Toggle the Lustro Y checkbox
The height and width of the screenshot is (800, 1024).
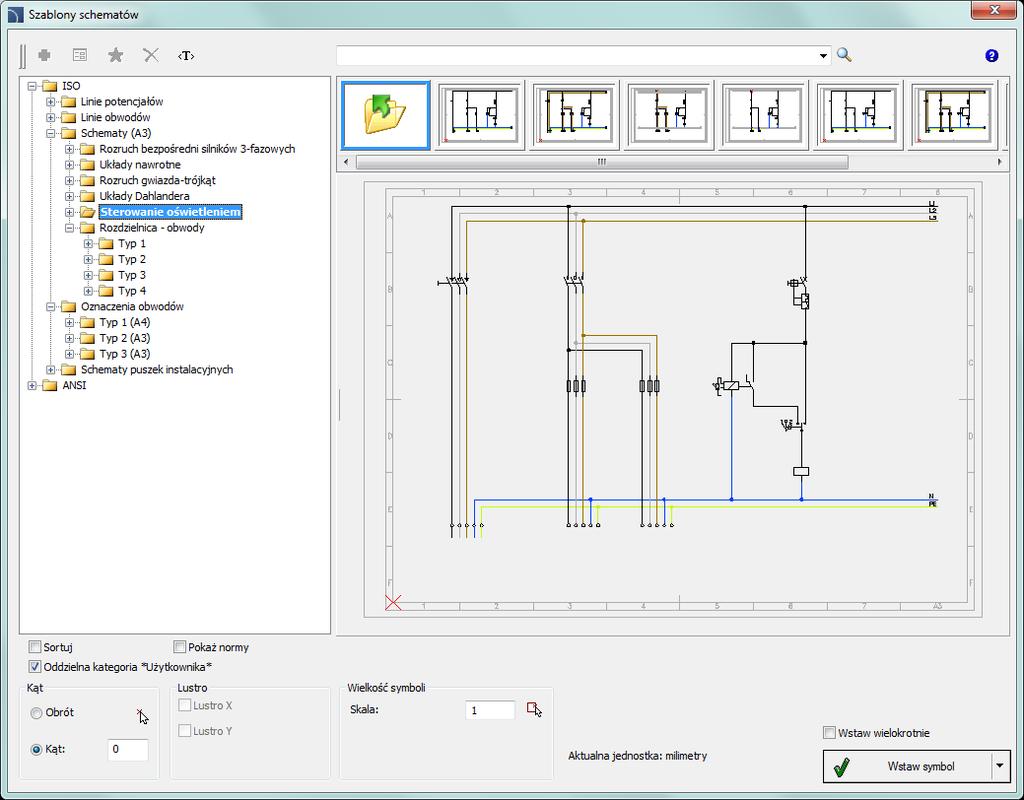pyautogui.click(x=185, y=731)
